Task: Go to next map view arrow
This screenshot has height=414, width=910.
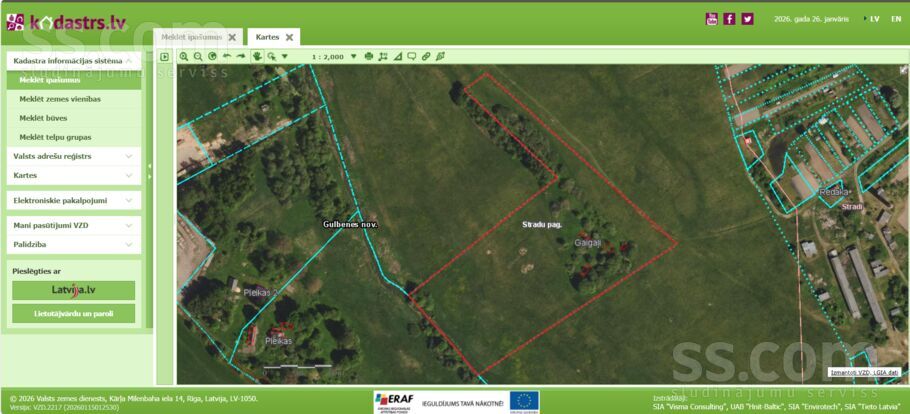Action: coord(241,56)
